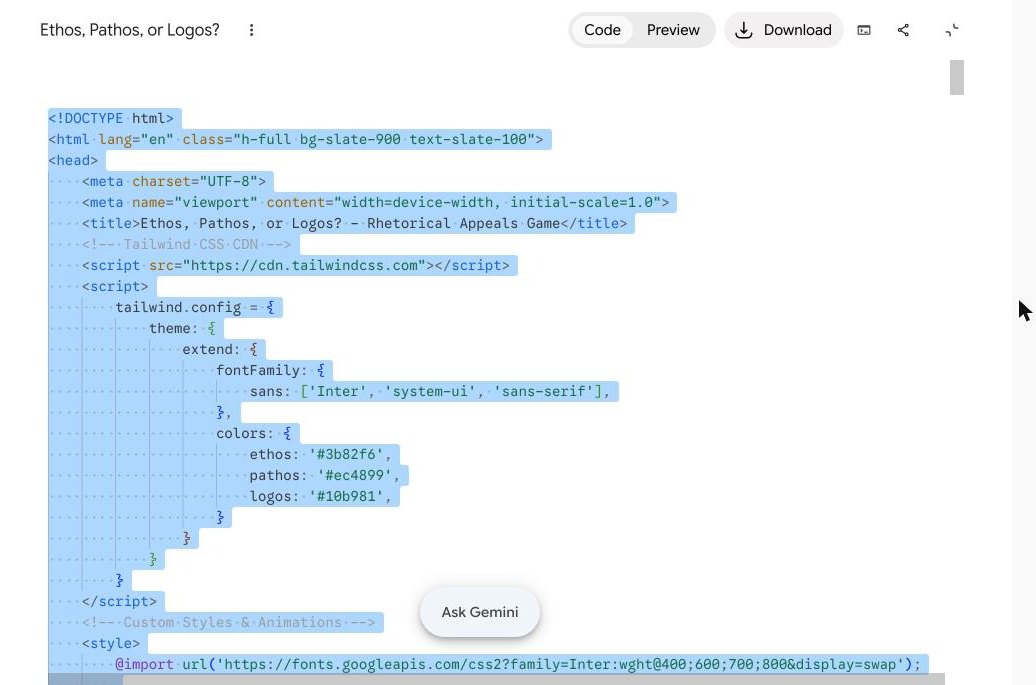1036x685 pixels.
Task: Click the '@import url' Google Fonts line
Action: tap(518, 665)
